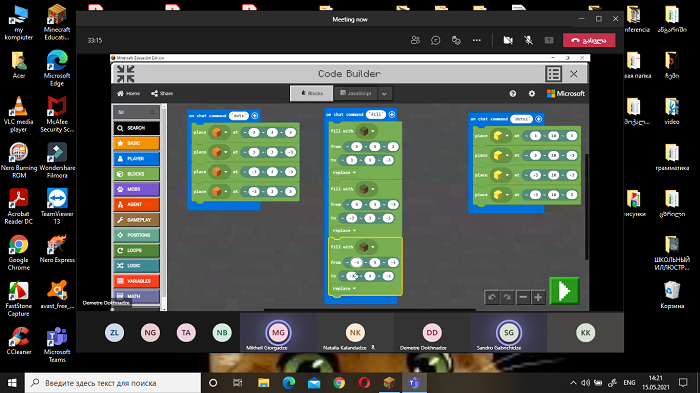Show participants in the Teams meeting
The height and width of the screenshot is (393, 700).
point(415,40)
